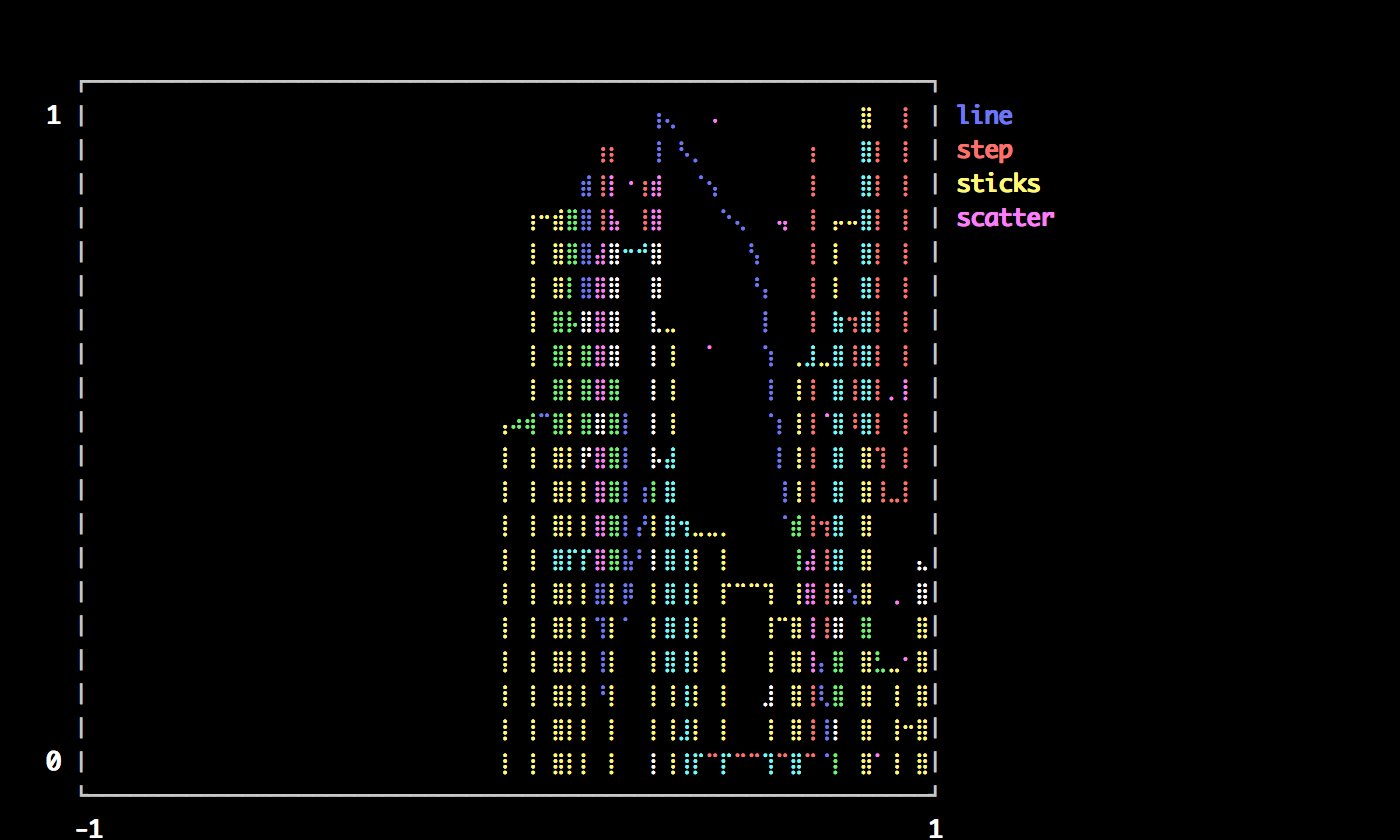This screenshot has height=840, width=1400.
Task: Click the dashed left axis line of the plot
Action: (82, 440)
